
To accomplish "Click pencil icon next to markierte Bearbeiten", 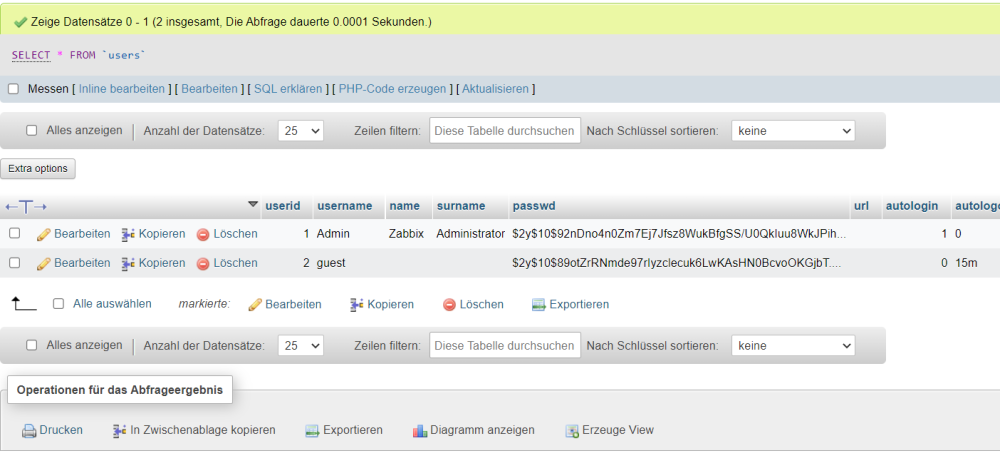I will click(x=255, y=305).
